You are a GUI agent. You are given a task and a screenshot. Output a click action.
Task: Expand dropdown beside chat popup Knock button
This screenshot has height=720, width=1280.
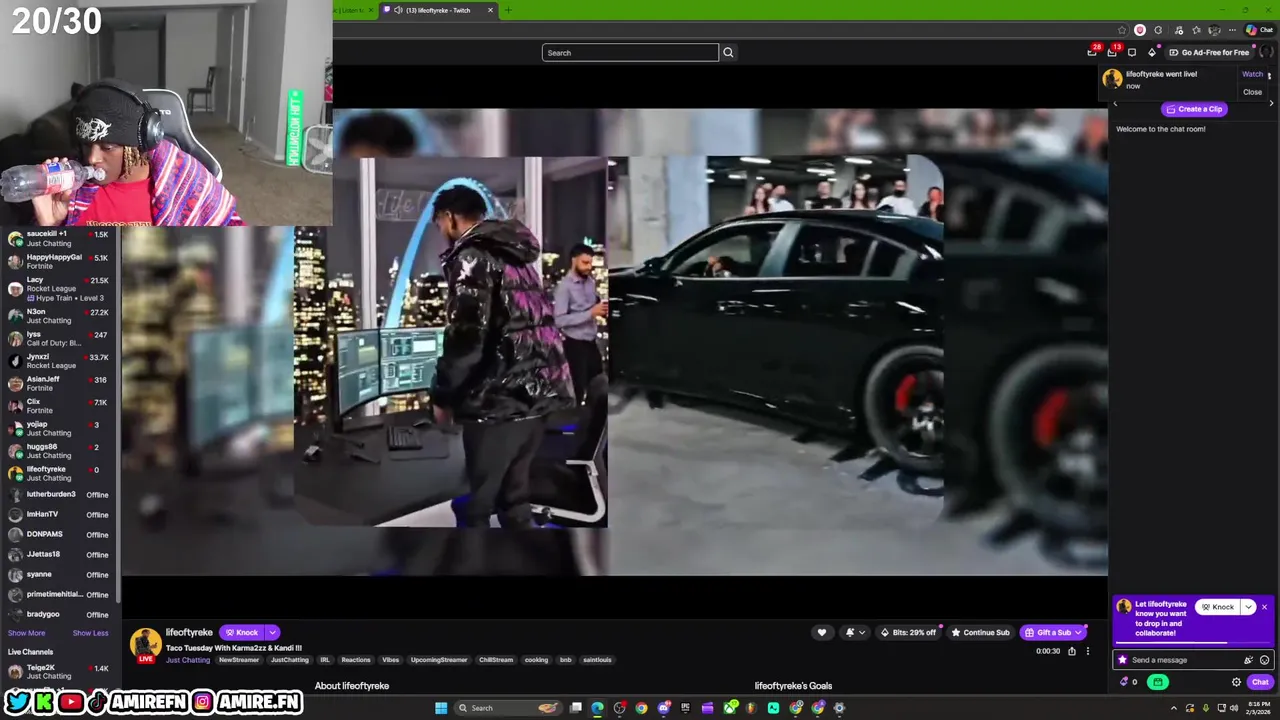[x=1248, y=607]
